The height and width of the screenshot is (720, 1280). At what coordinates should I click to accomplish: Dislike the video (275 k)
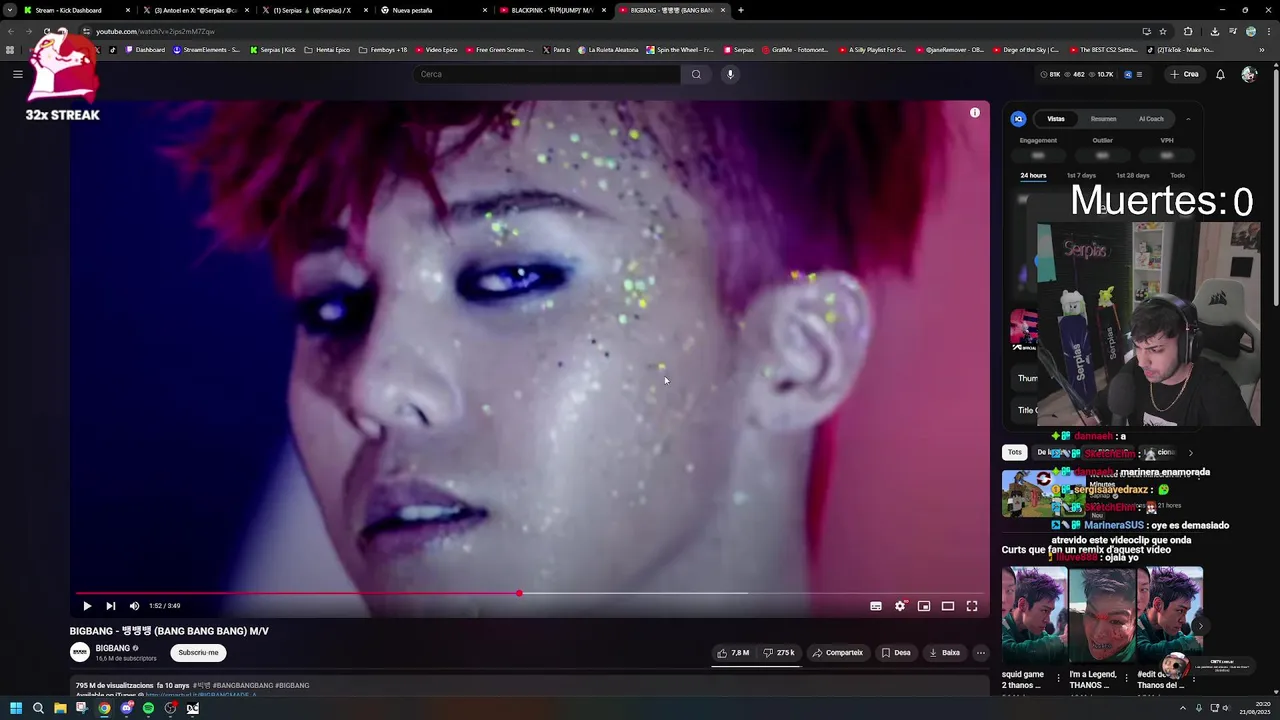click(x=779, y=653)
